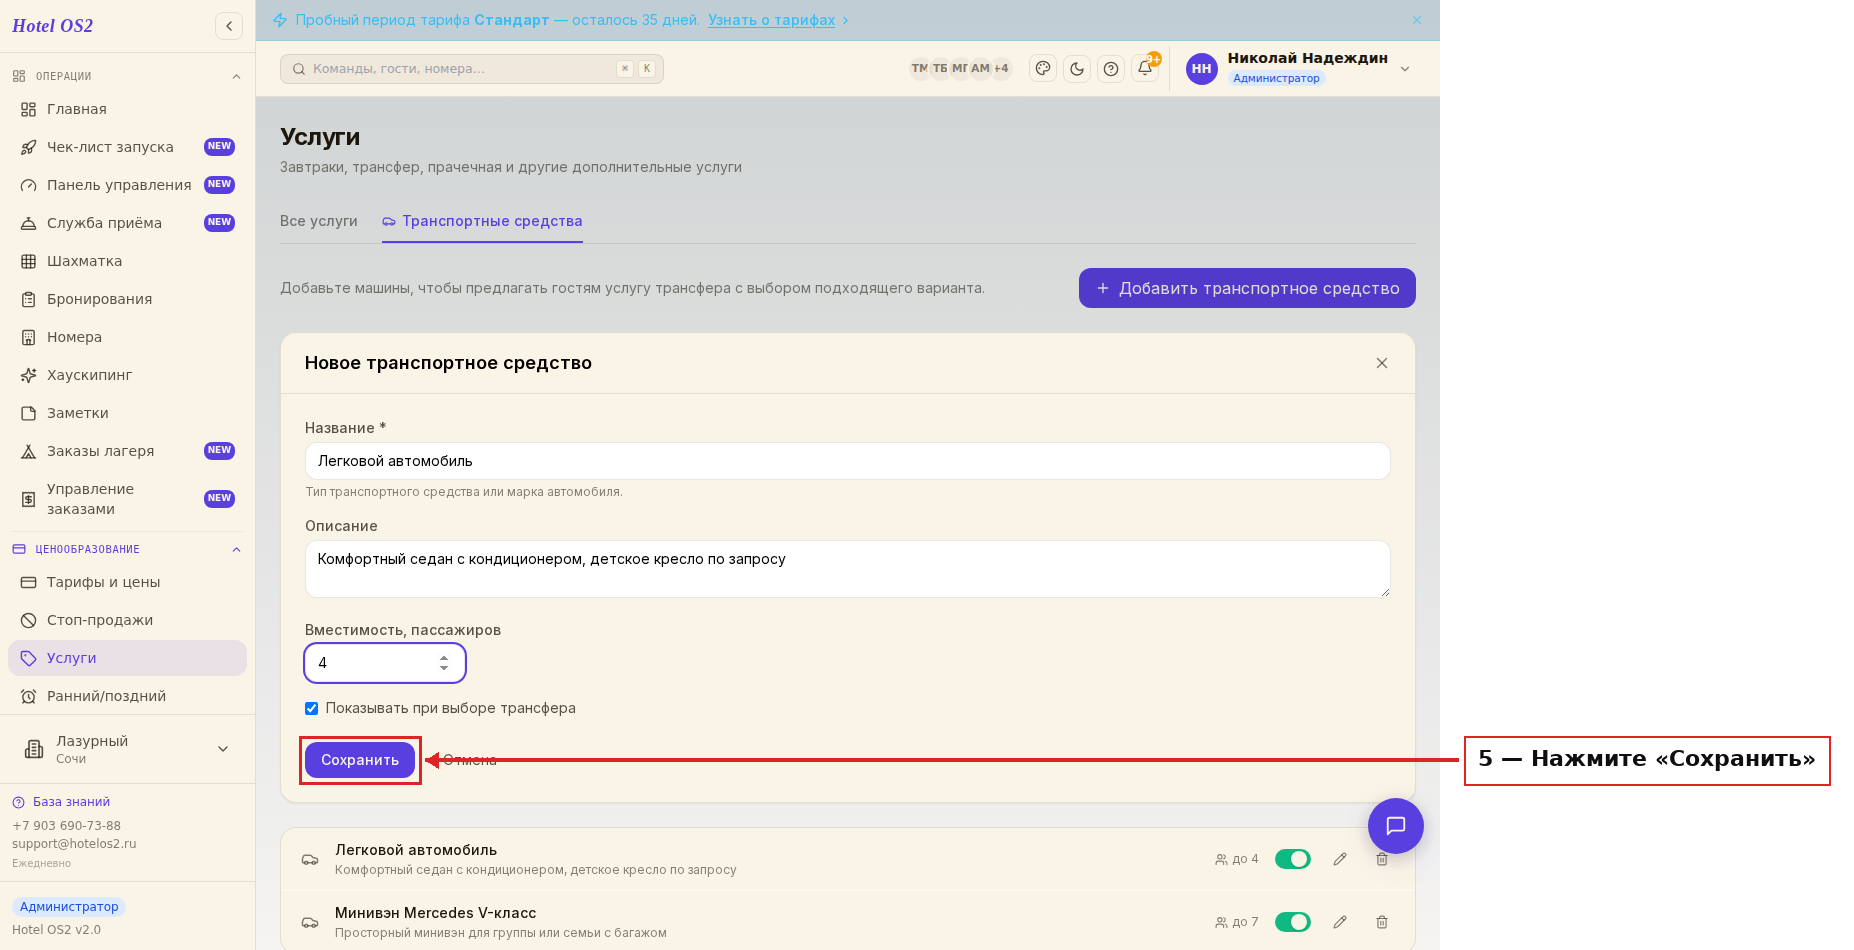Delete the Минивэн Mercedes V-класс entry
This screenshot has width=1854, height=950.
(1382, 922)
